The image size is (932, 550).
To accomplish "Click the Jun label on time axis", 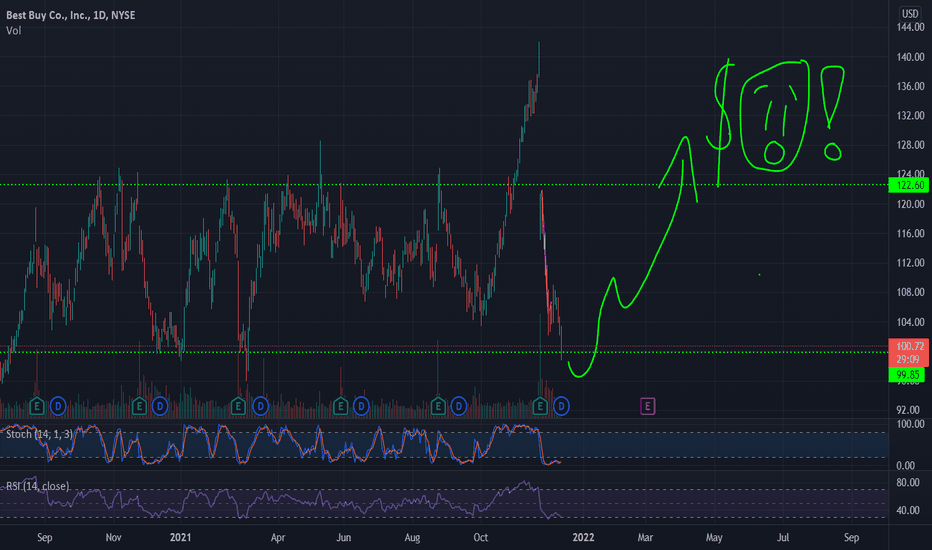I will [x=344, y=538].
